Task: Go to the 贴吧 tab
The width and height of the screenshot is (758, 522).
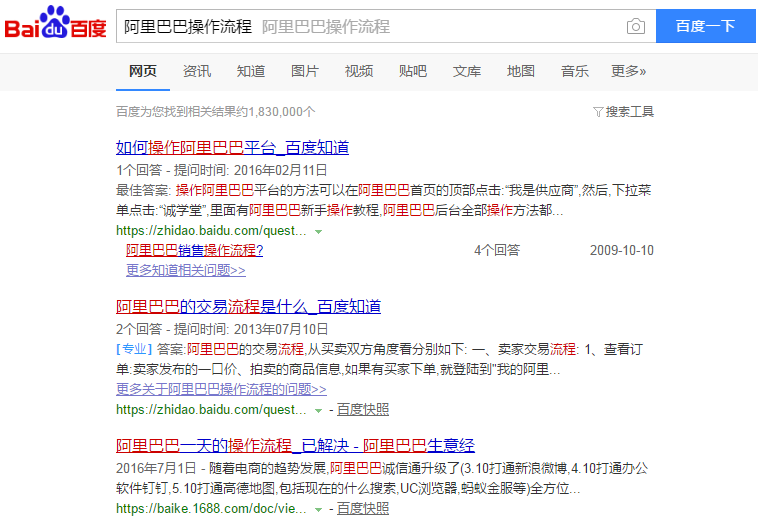Action: pos(413,71)
